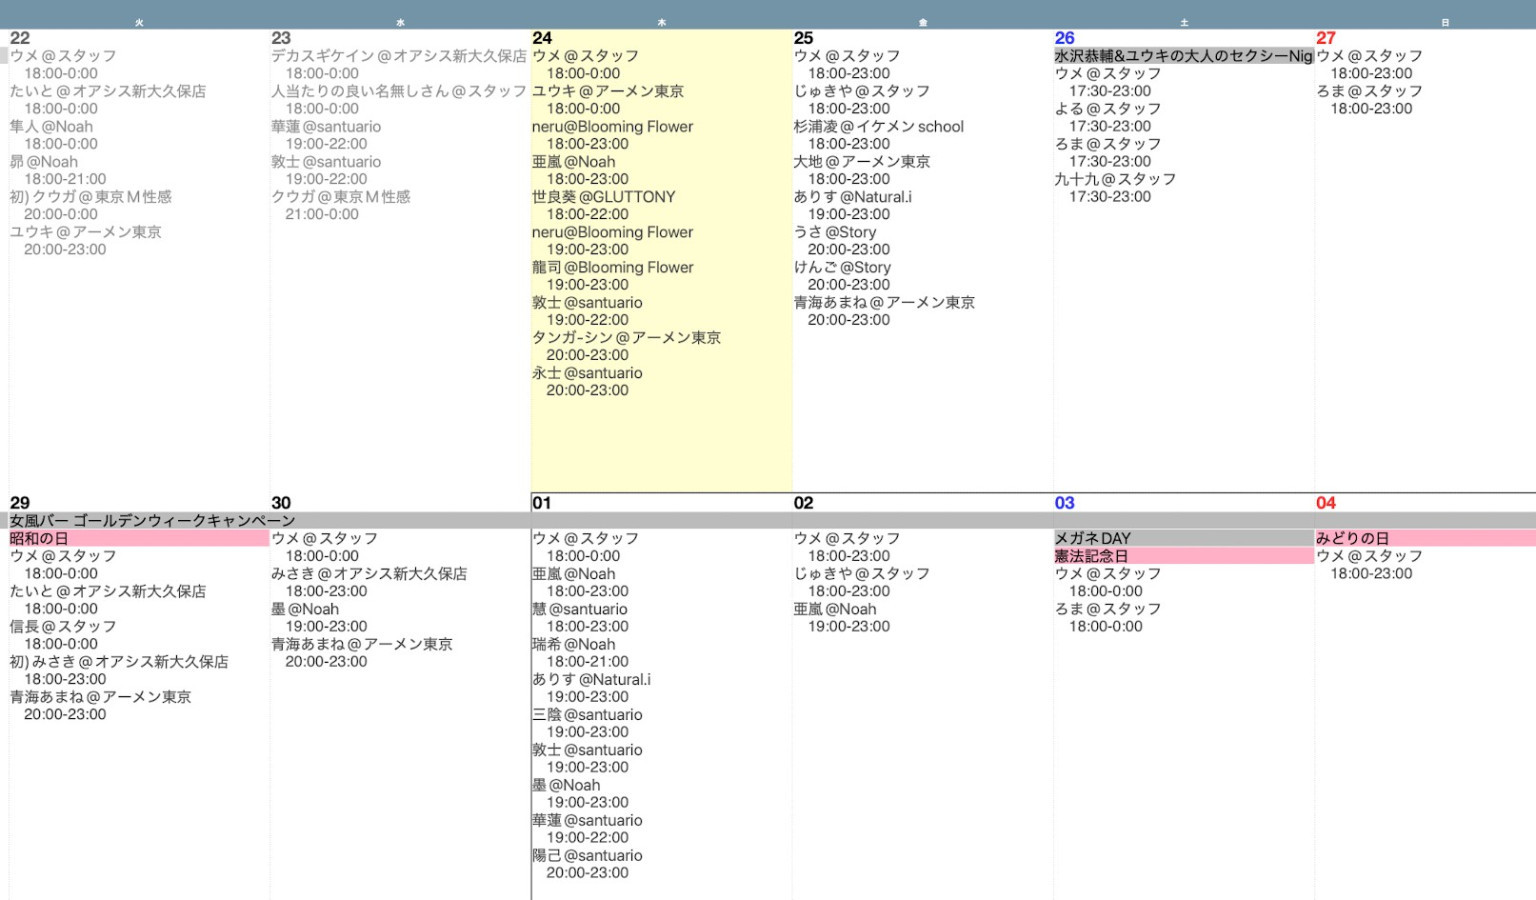Click date number 29 in calendar
Image resolution: width=1536 pixels, height=900 pixels.
[20, 503]
